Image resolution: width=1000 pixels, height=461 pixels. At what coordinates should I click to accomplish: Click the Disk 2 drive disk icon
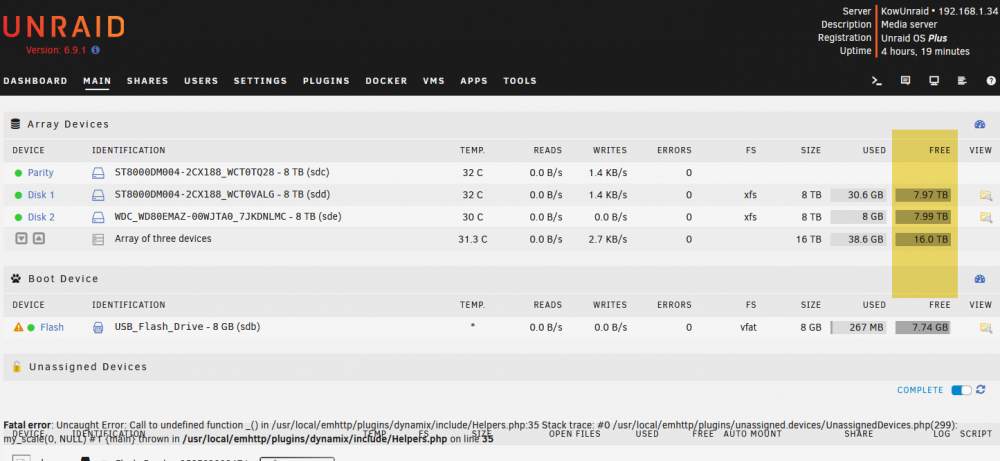[x=98, y=217]
